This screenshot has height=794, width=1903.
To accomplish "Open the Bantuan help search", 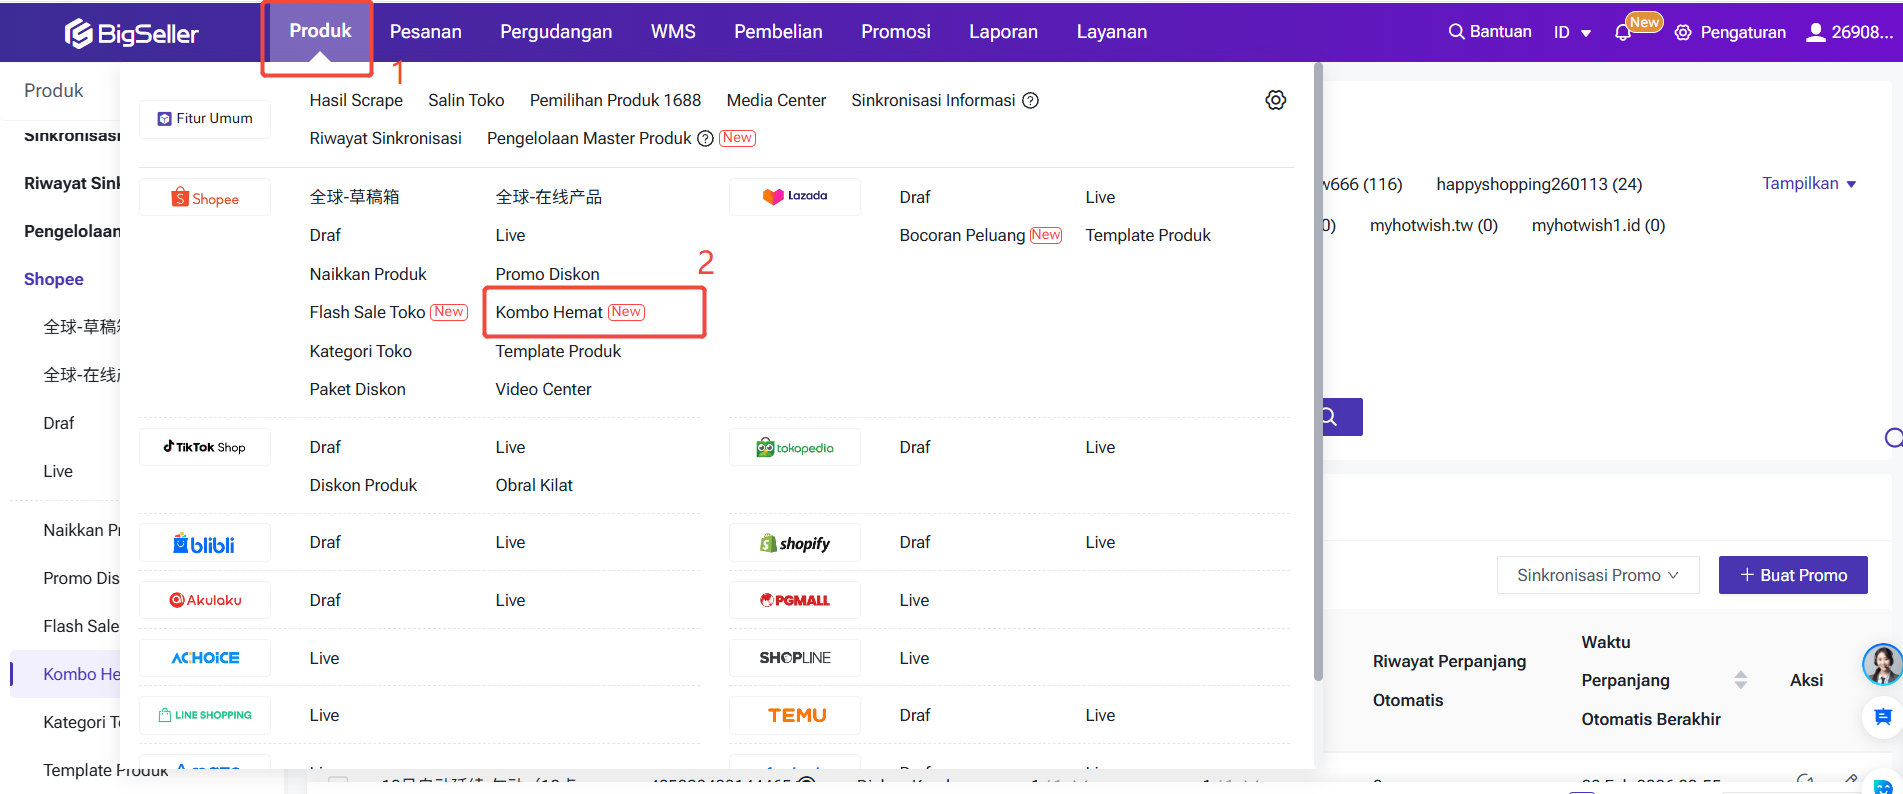I will click(x=1490, y=32).
